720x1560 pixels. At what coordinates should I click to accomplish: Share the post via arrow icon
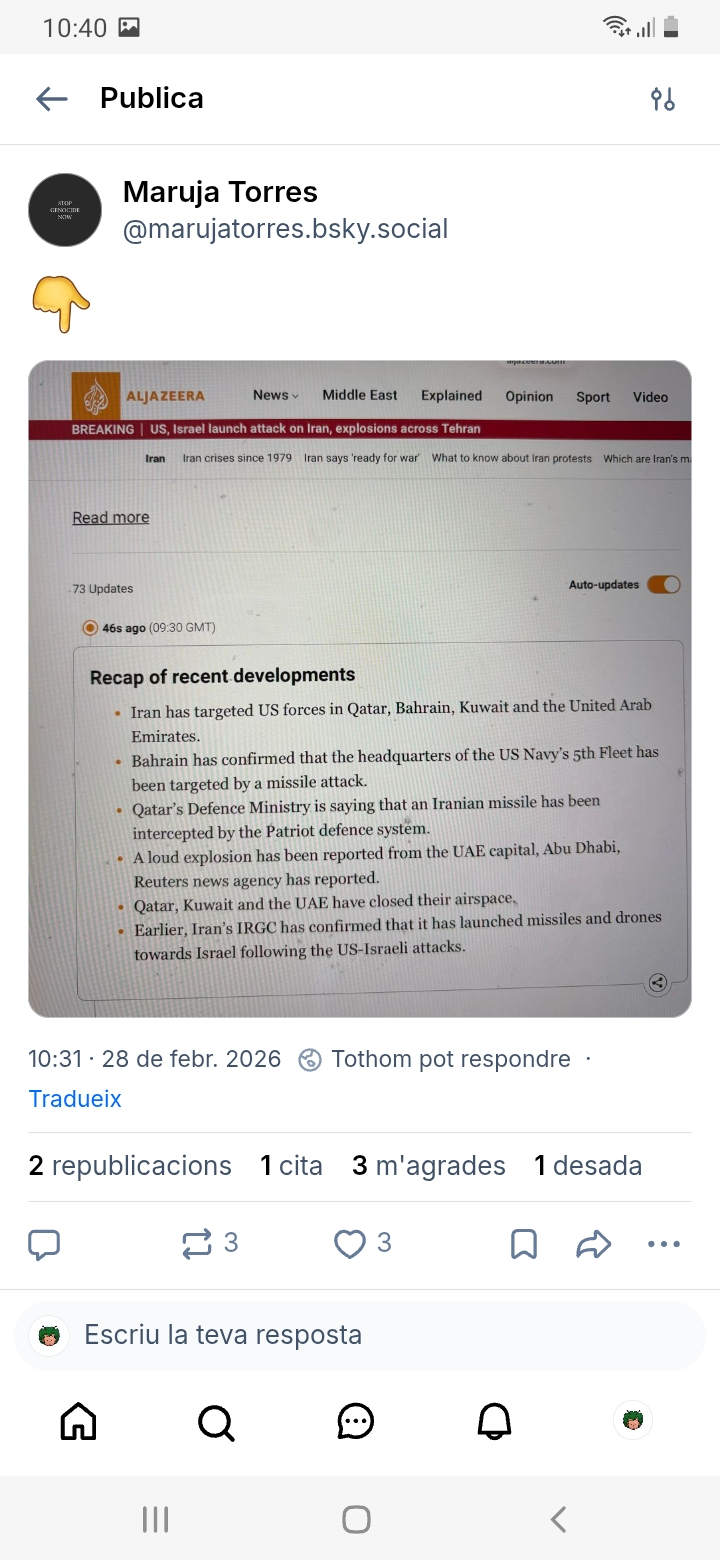(594, 1243)
